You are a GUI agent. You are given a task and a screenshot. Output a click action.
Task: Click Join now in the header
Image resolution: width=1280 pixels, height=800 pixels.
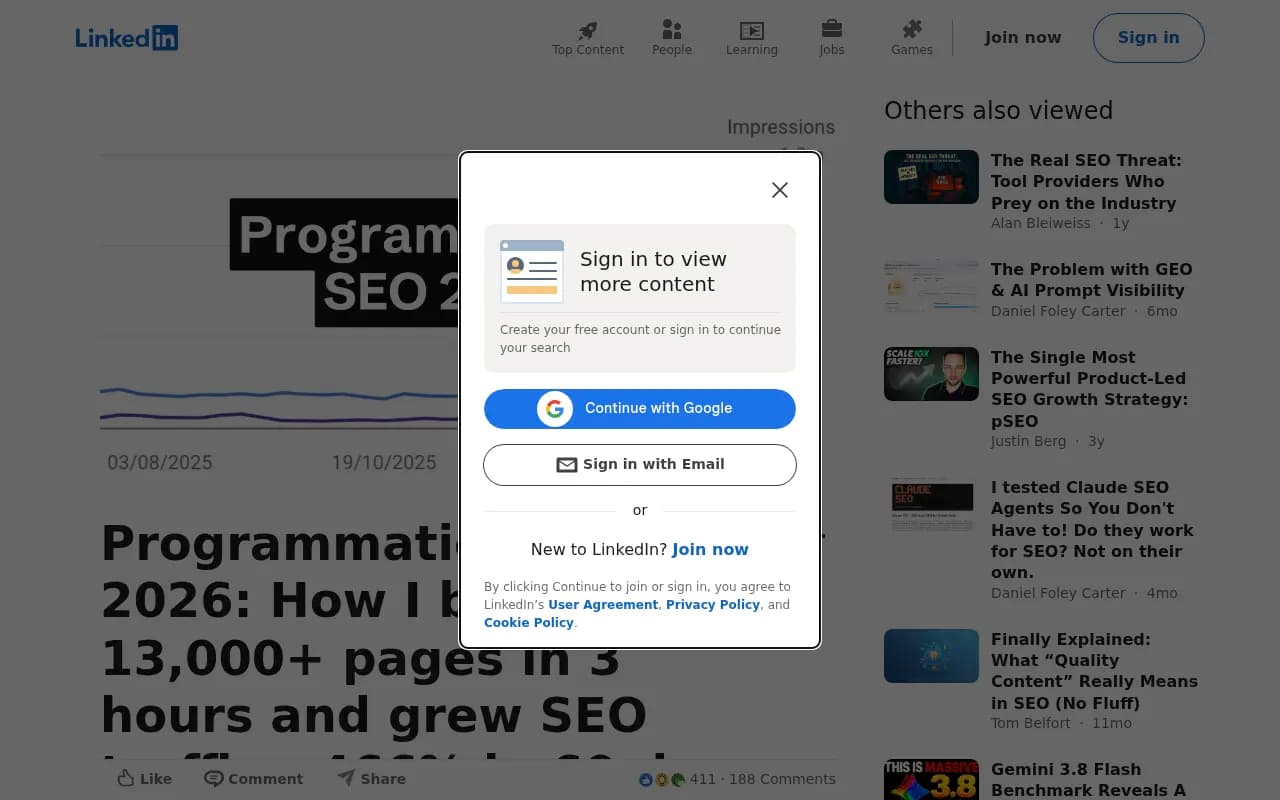coord(1023,38)
